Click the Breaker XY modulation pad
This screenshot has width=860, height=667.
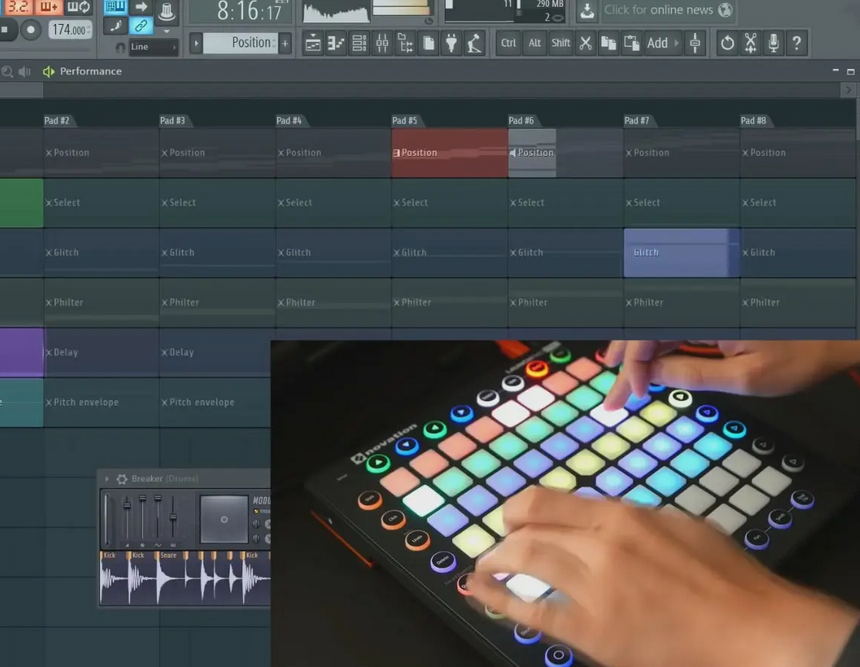pos(224,519)
